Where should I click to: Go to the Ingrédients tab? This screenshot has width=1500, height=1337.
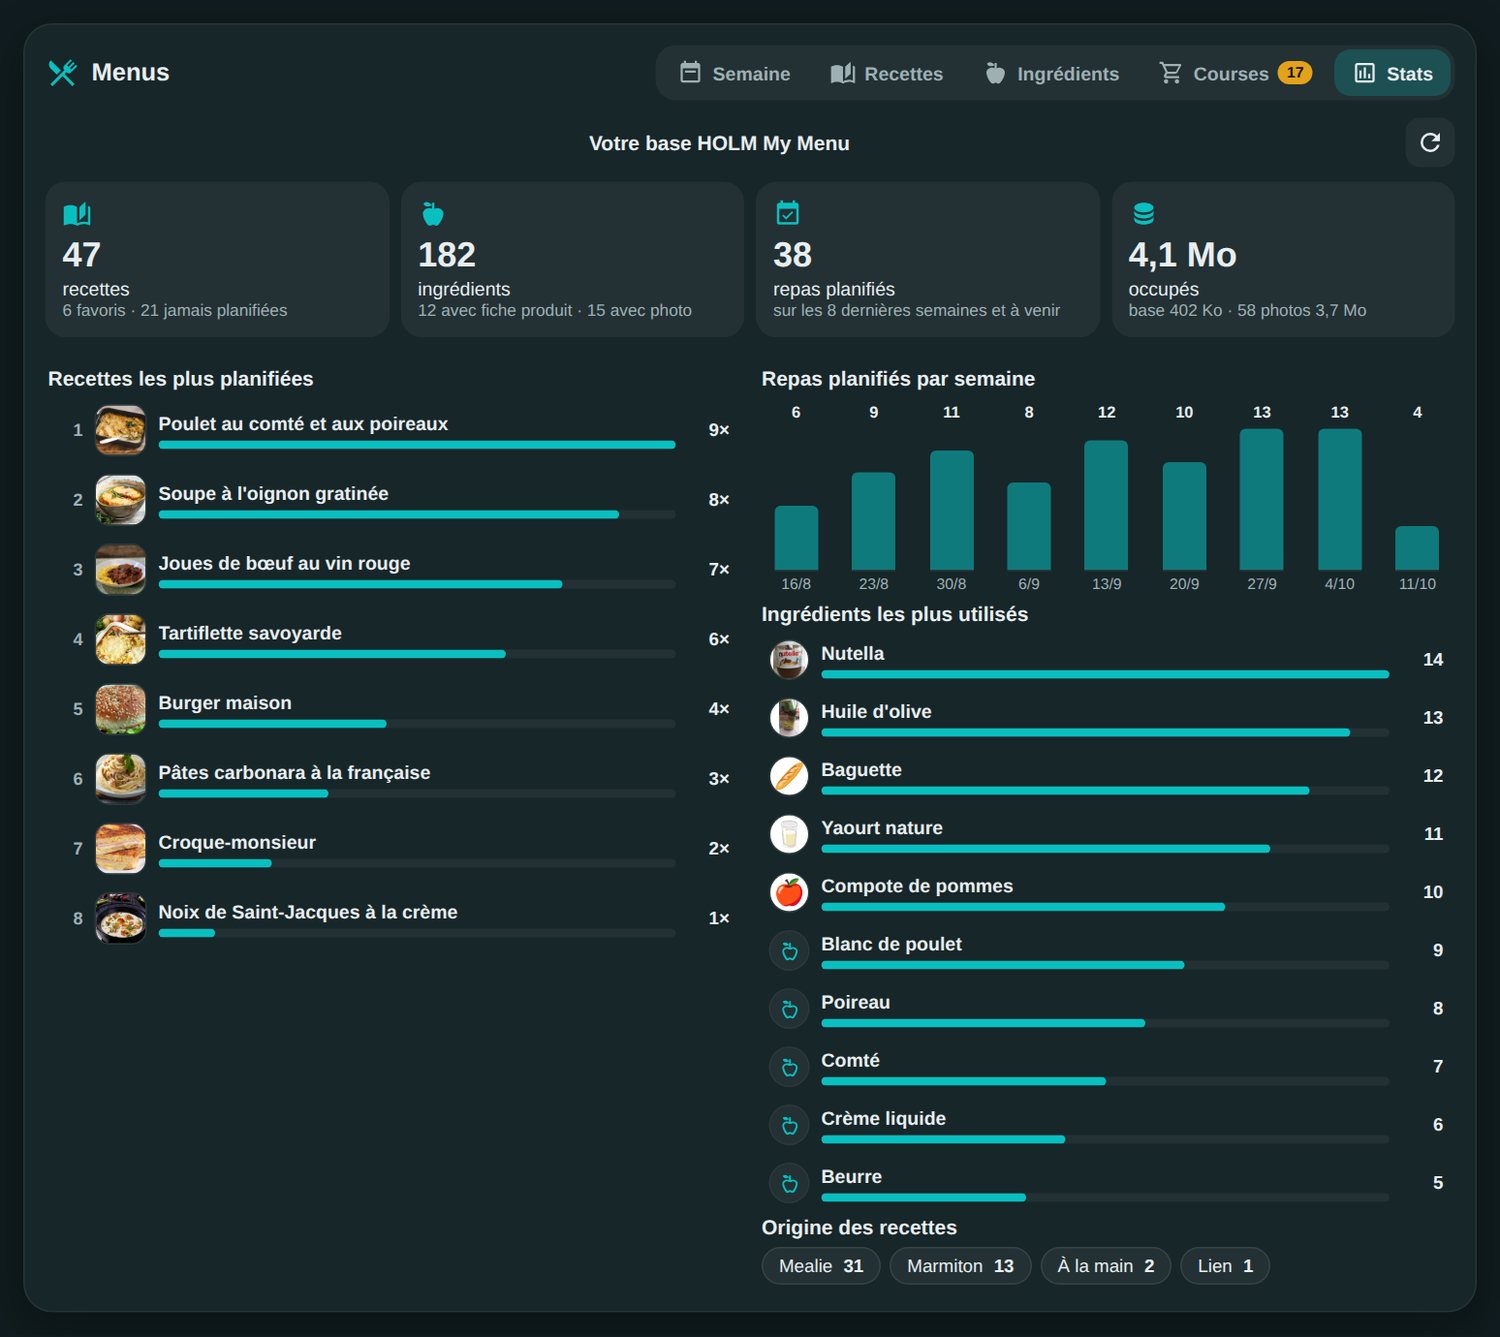click(1052, 73)
